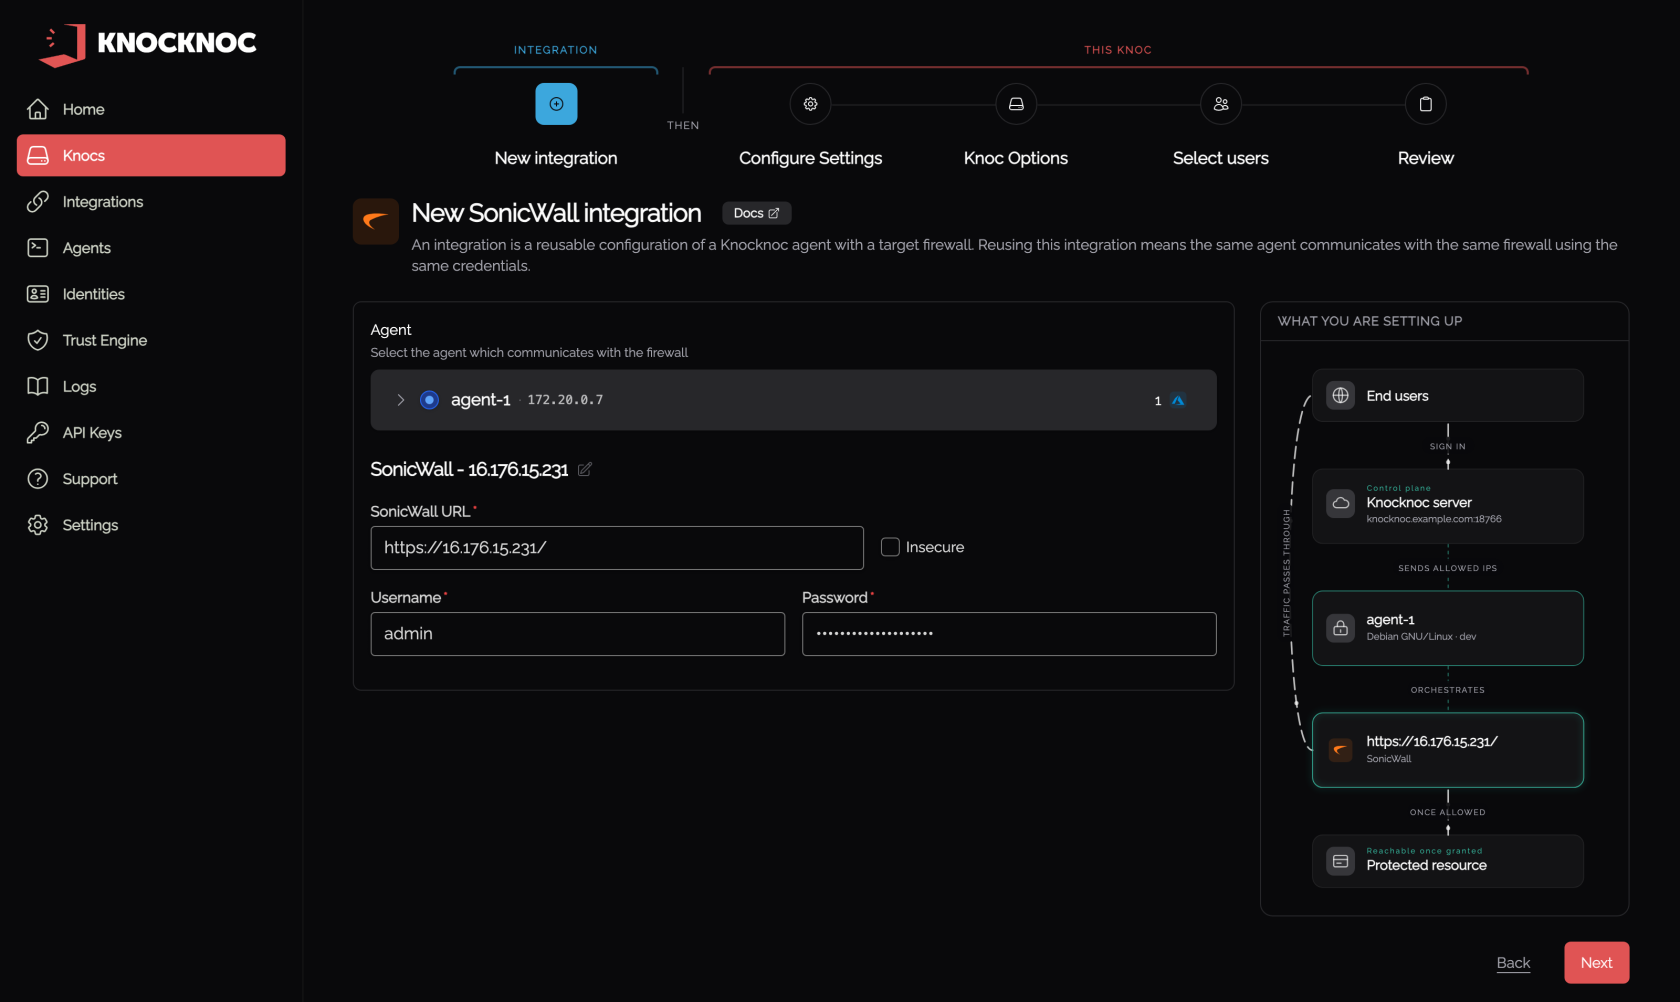Viewport: 1680px width, 1002px height.
Task: Click the Protected resource icon
Action: click(x=1341, y=861)
